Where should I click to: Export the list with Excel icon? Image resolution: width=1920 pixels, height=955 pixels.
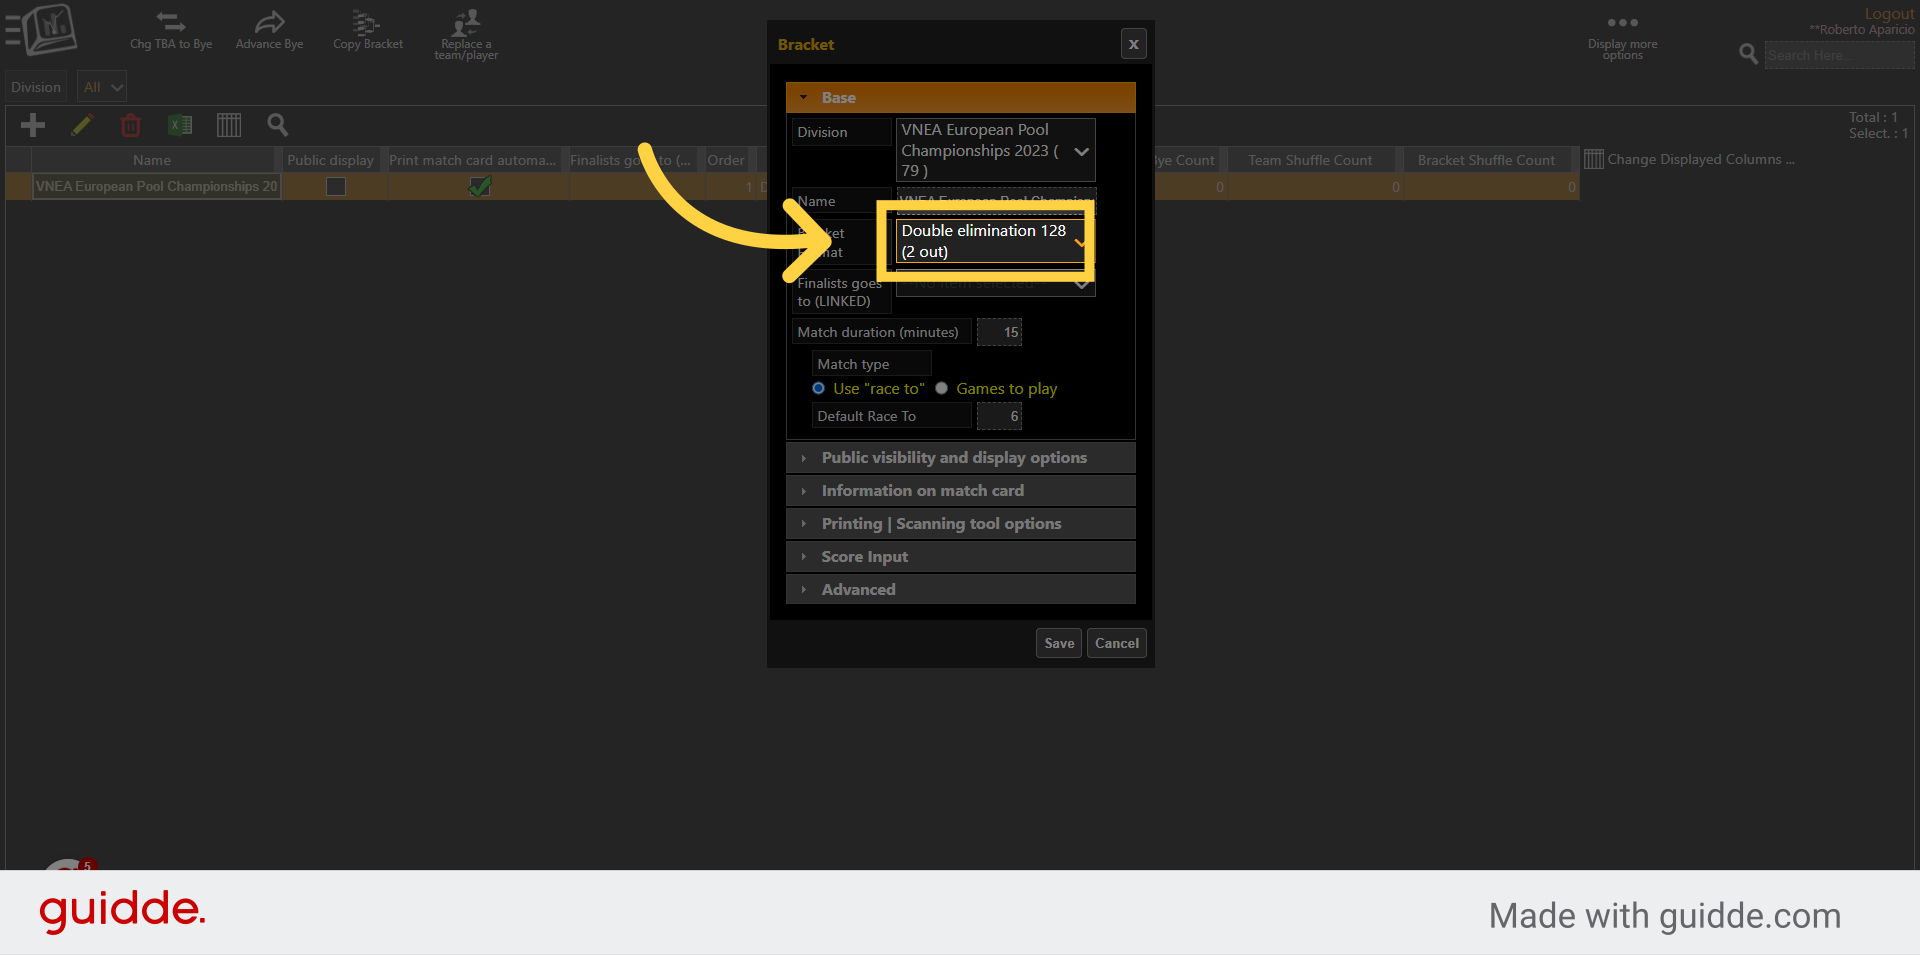(x=180, y=125)
